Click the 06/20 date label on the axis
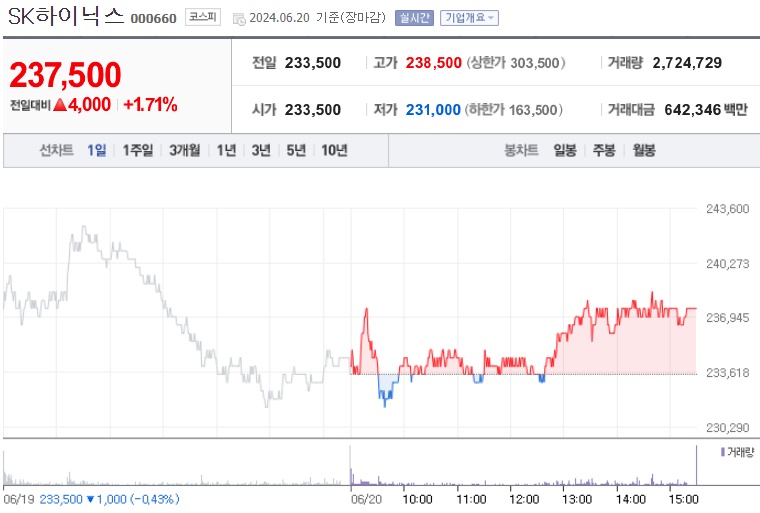760x513 pixels. [366, 499]
